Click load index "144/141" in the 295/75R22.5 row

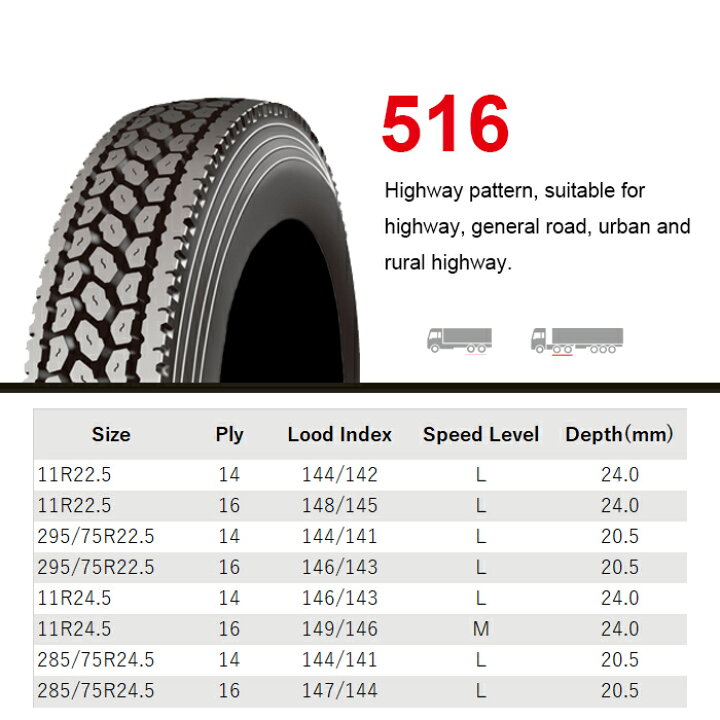340,536
